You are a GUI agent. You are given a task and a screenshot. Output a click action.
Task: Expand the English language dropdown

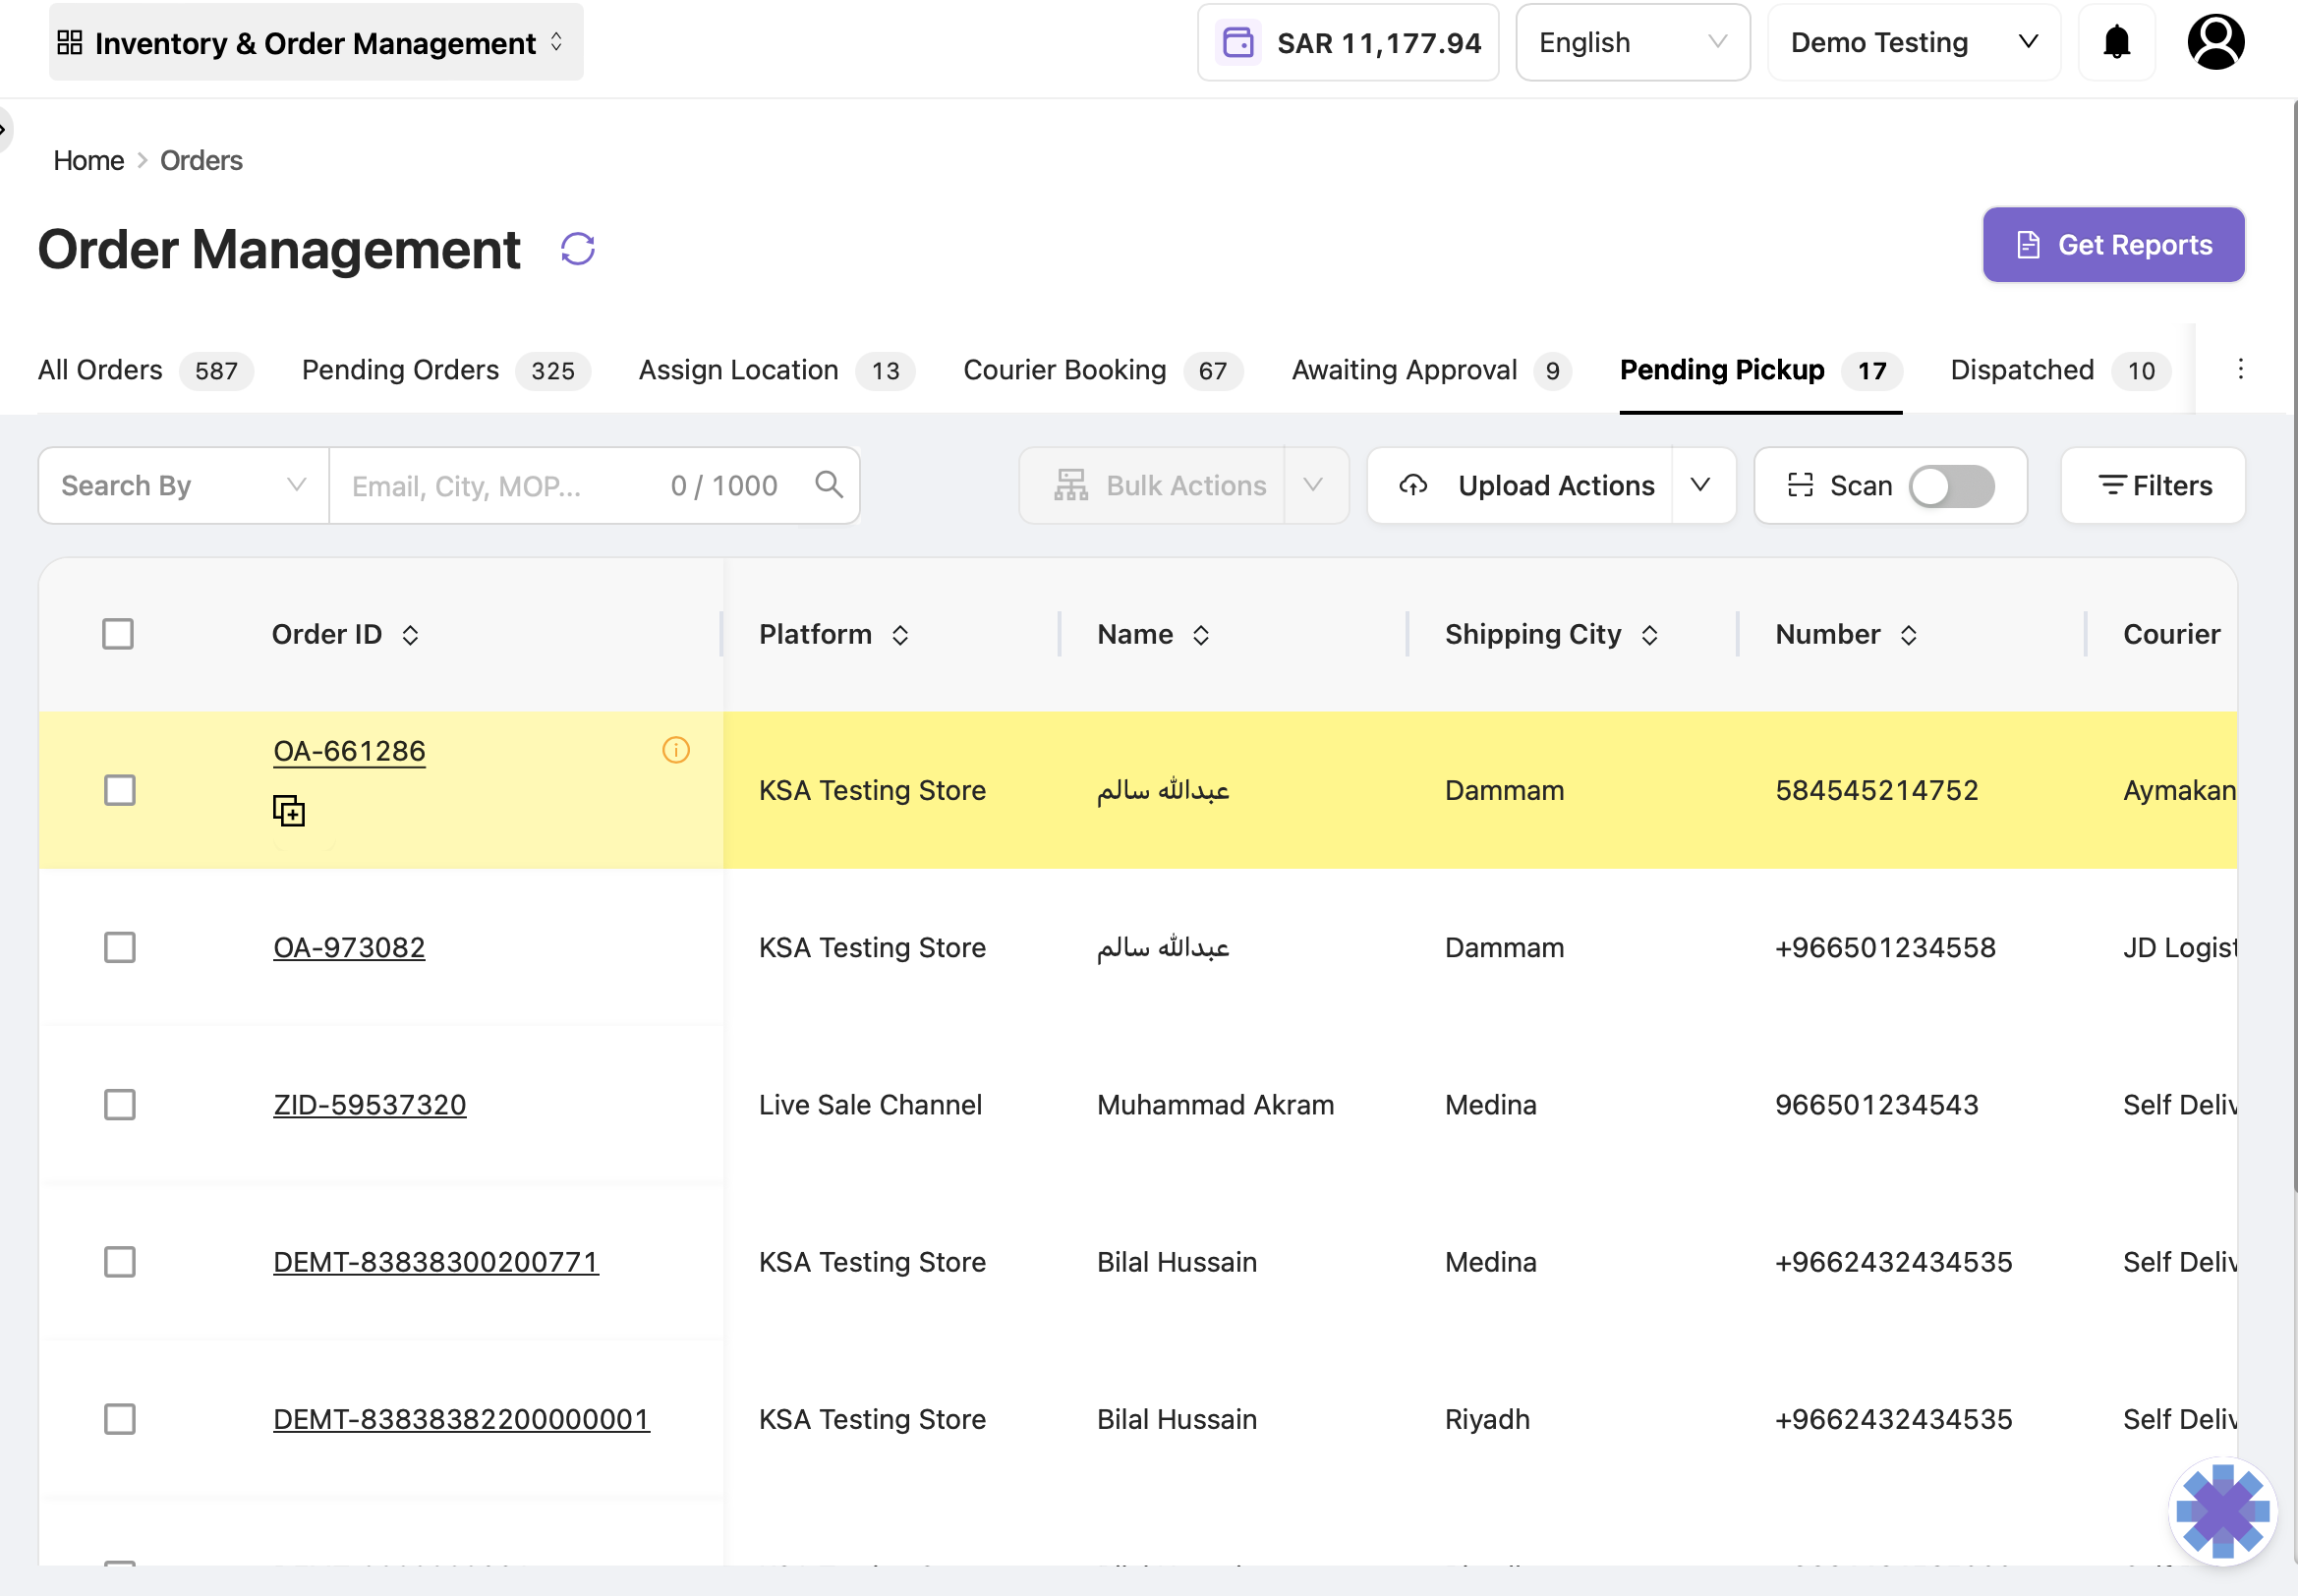pyautogui.click(x=1633, y=42)
